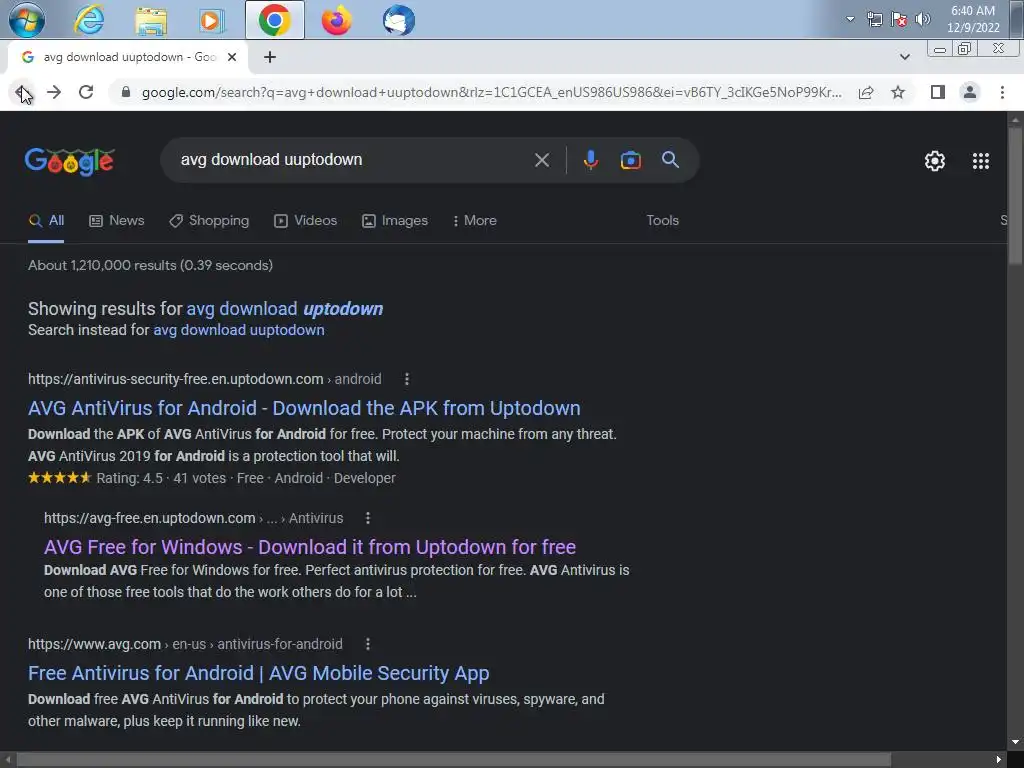Image resolution: width=1024 pixels, height=768 pixels.
Task: Open AVG Free for Windows Uptodown result
Action: (x=310, y=547)
